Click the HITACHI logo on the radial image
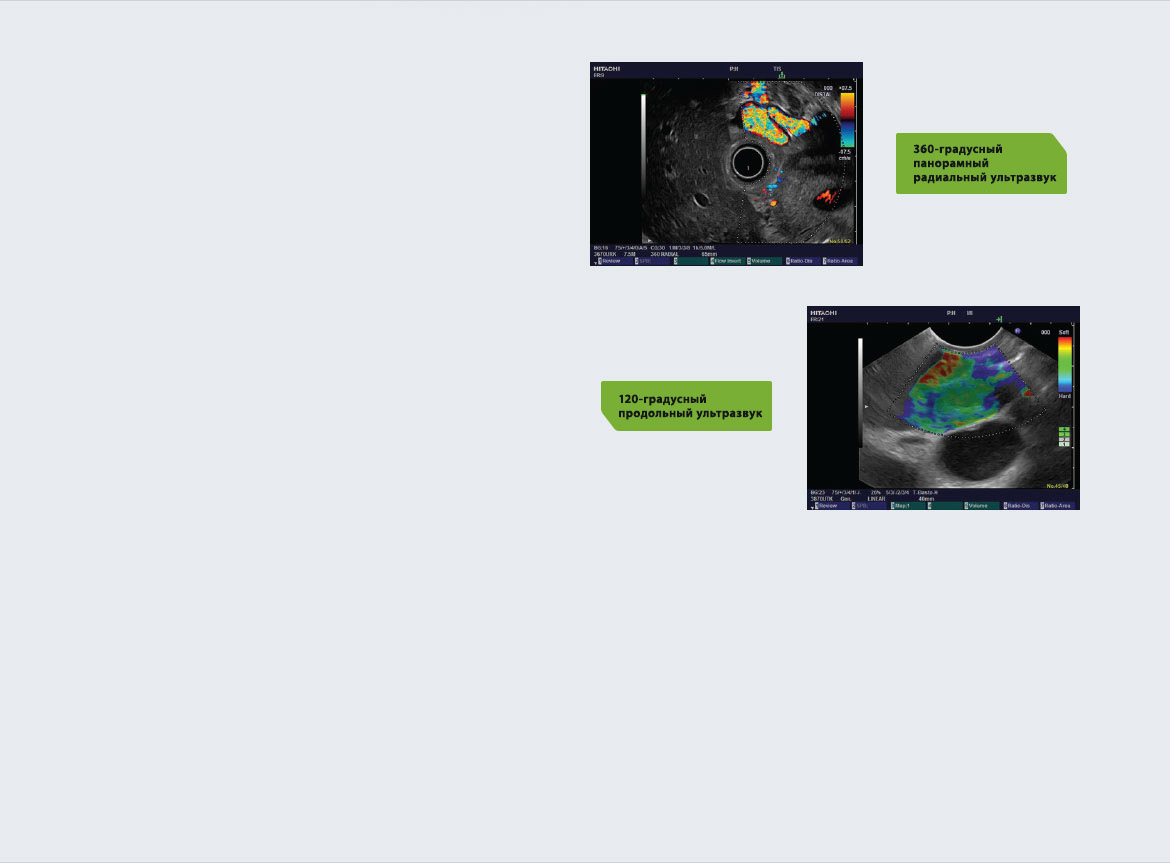1170x863 pixels. click(x=608, y=68)
